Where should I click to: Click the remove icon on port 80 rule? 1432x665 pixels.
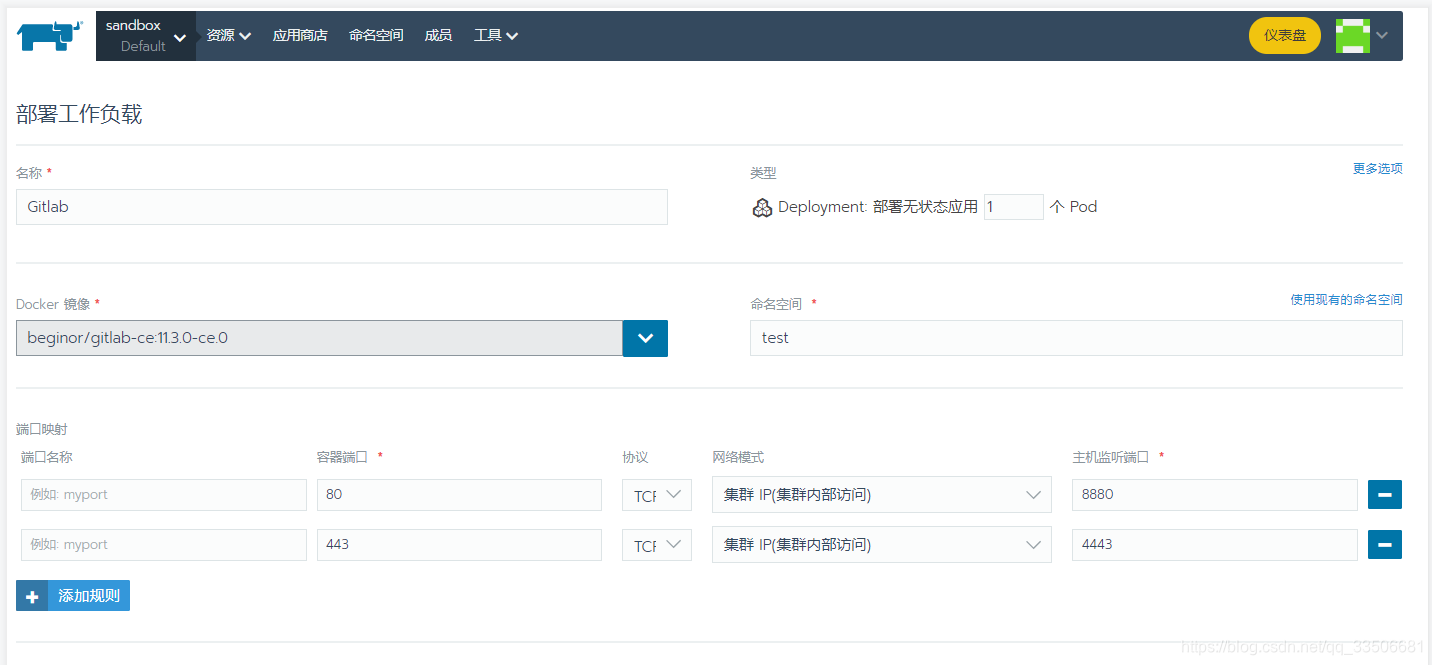[1384, 494]
